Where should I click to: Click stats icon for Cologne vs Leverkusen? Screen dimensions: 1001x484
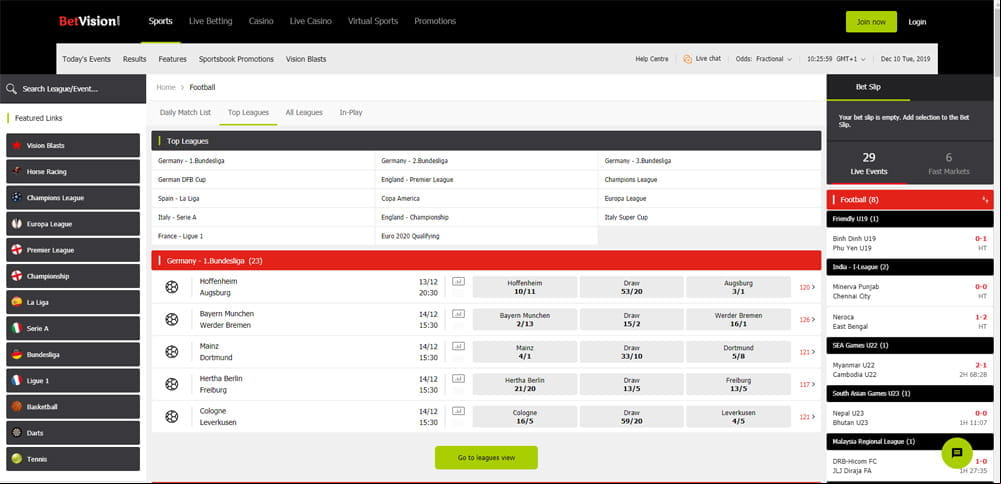pos(458,411)
